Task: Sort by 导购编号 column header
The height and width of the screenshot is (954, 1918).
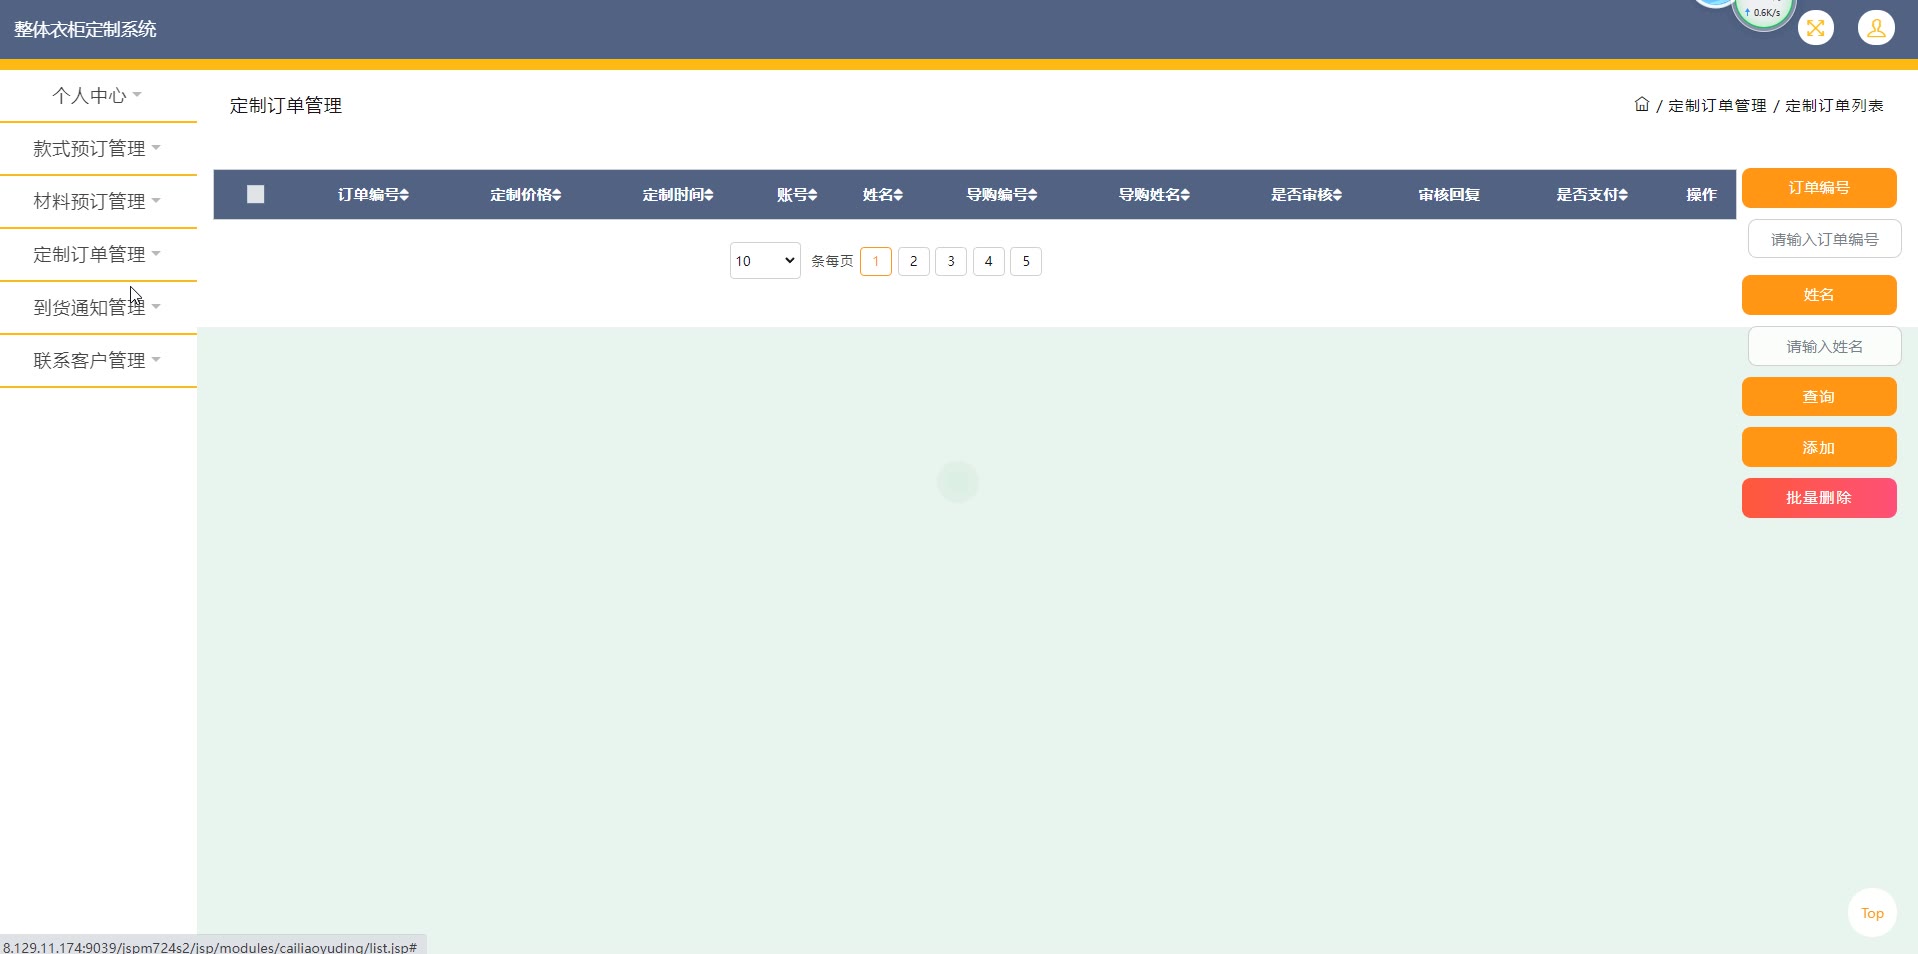Action: [1002, 194]
